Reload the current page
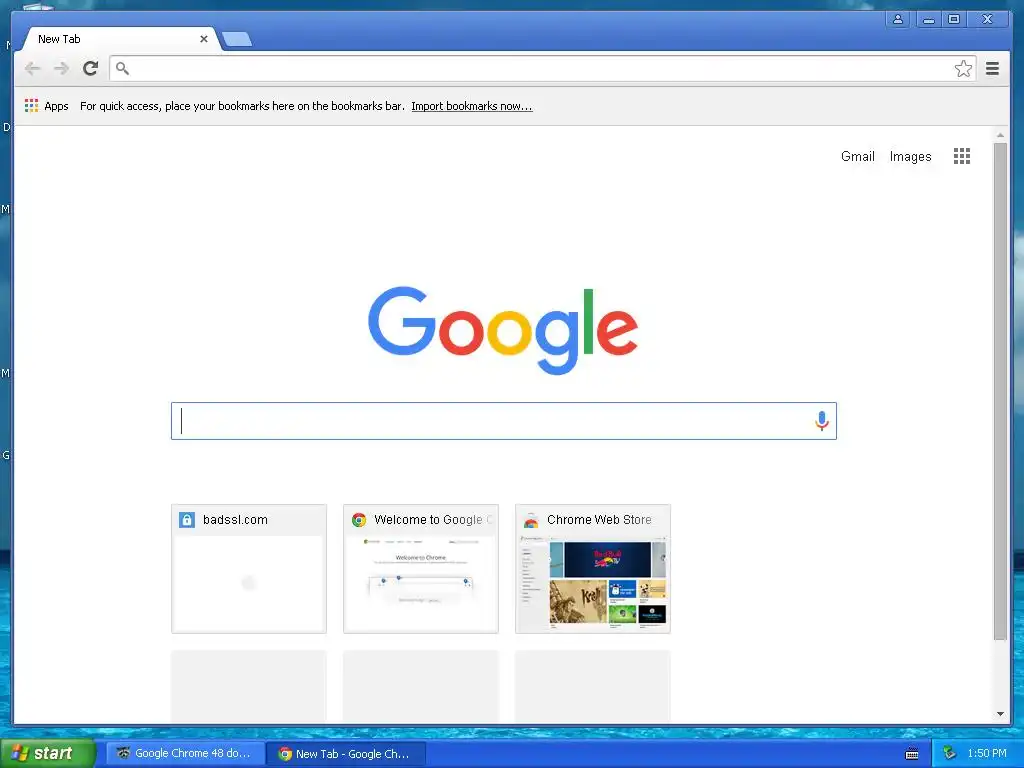1024x768 pixels. pyautogui.click(x=91, y=68)
